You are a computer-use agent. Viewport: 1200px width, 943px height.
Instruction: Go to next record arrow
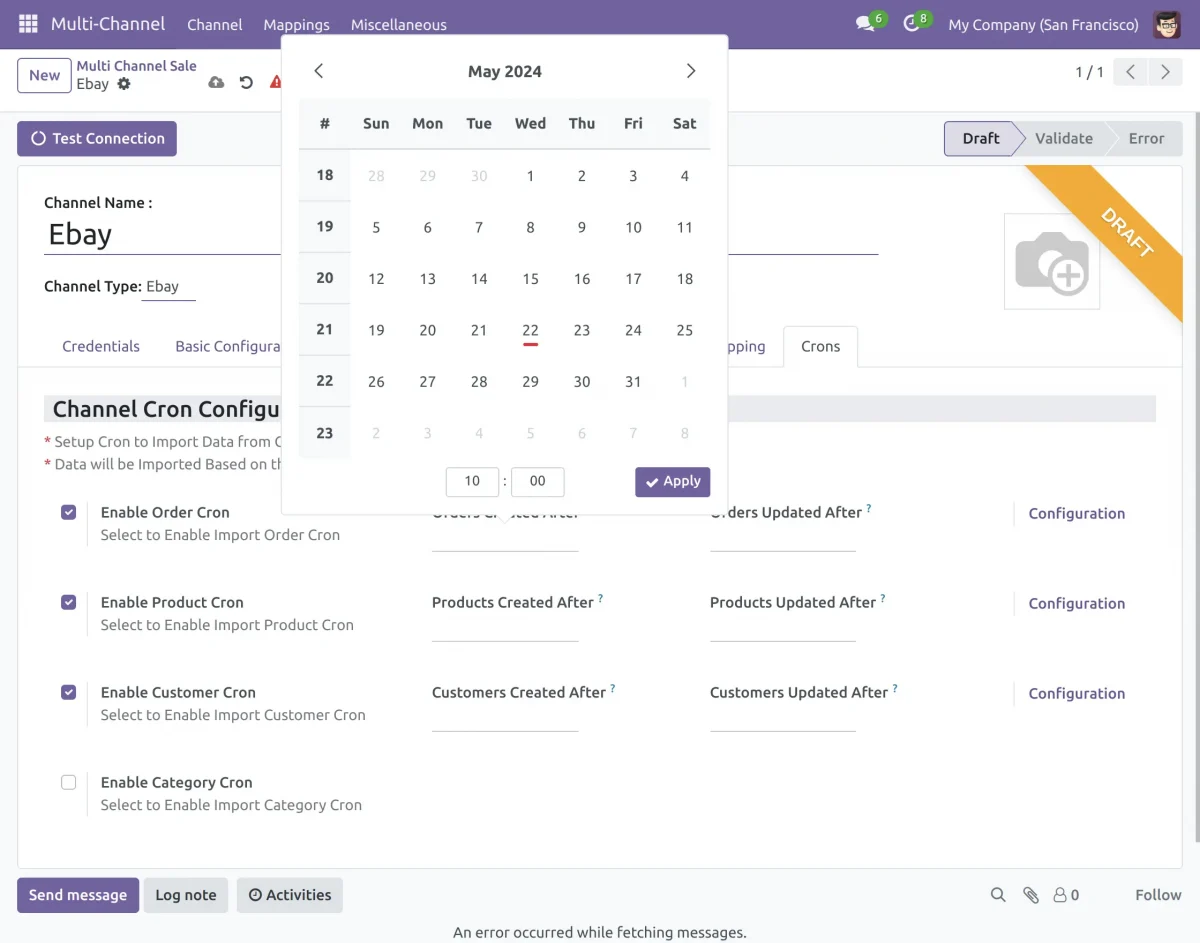click(x=1165, y=72)
